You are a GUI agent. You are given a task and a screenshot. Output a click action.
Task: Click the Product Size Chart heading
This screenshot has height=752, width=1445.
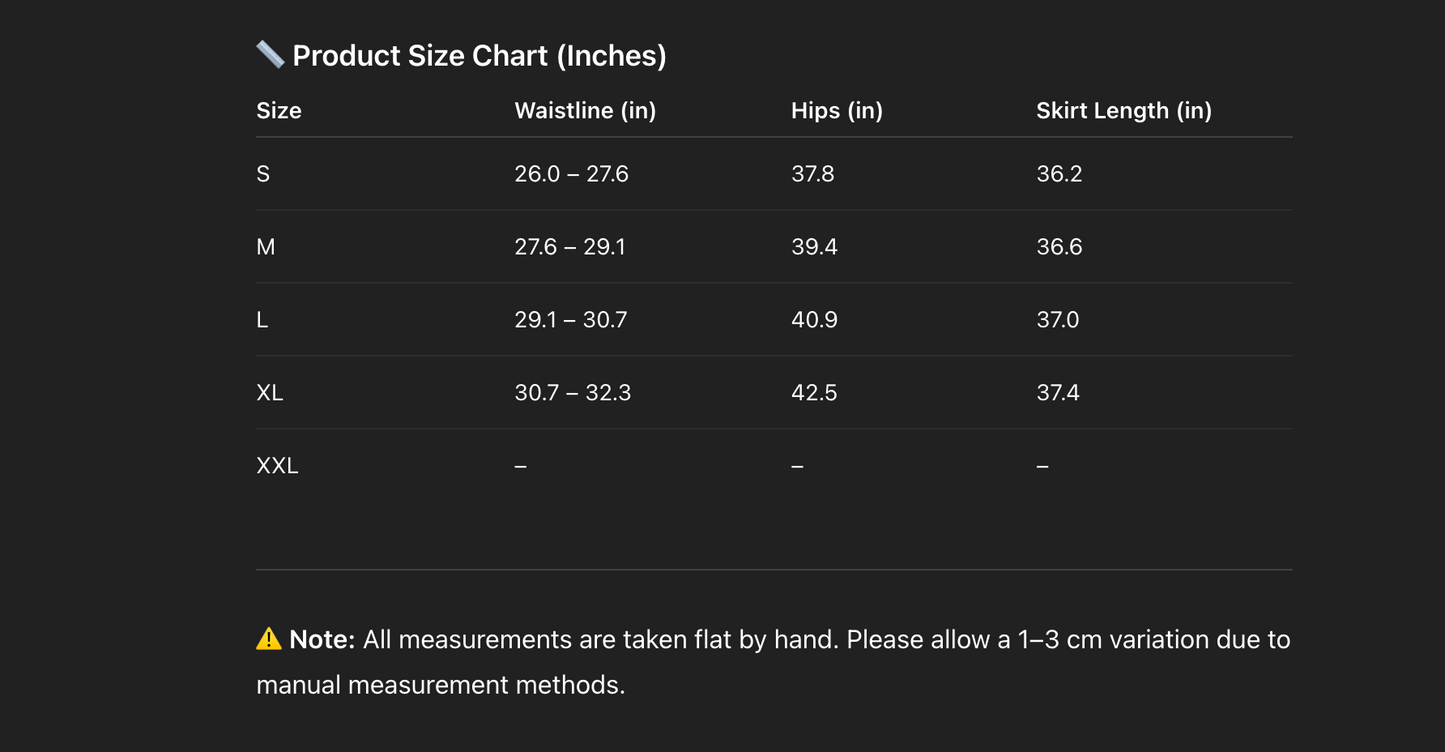(479, 56)
